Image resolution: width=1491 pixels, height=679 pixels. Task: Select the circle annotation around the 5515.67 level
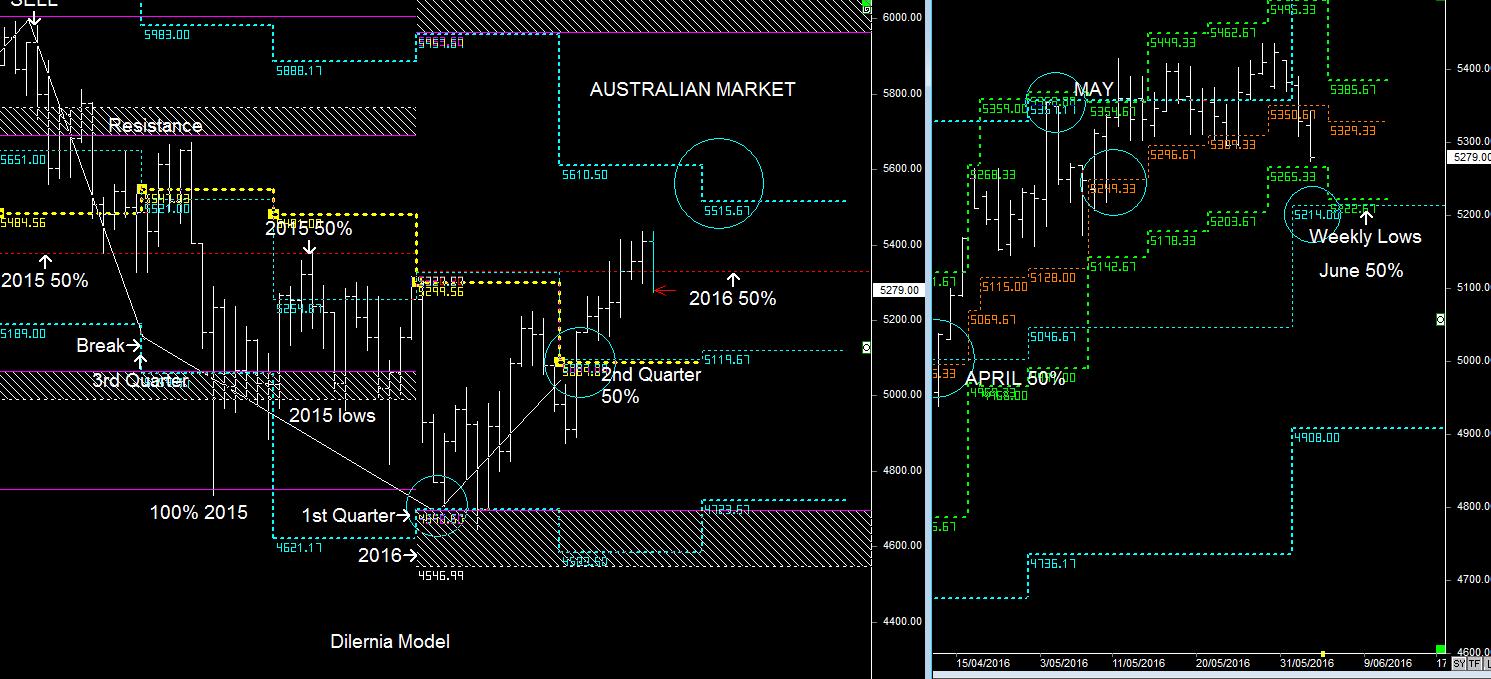(x=718, y=182)
